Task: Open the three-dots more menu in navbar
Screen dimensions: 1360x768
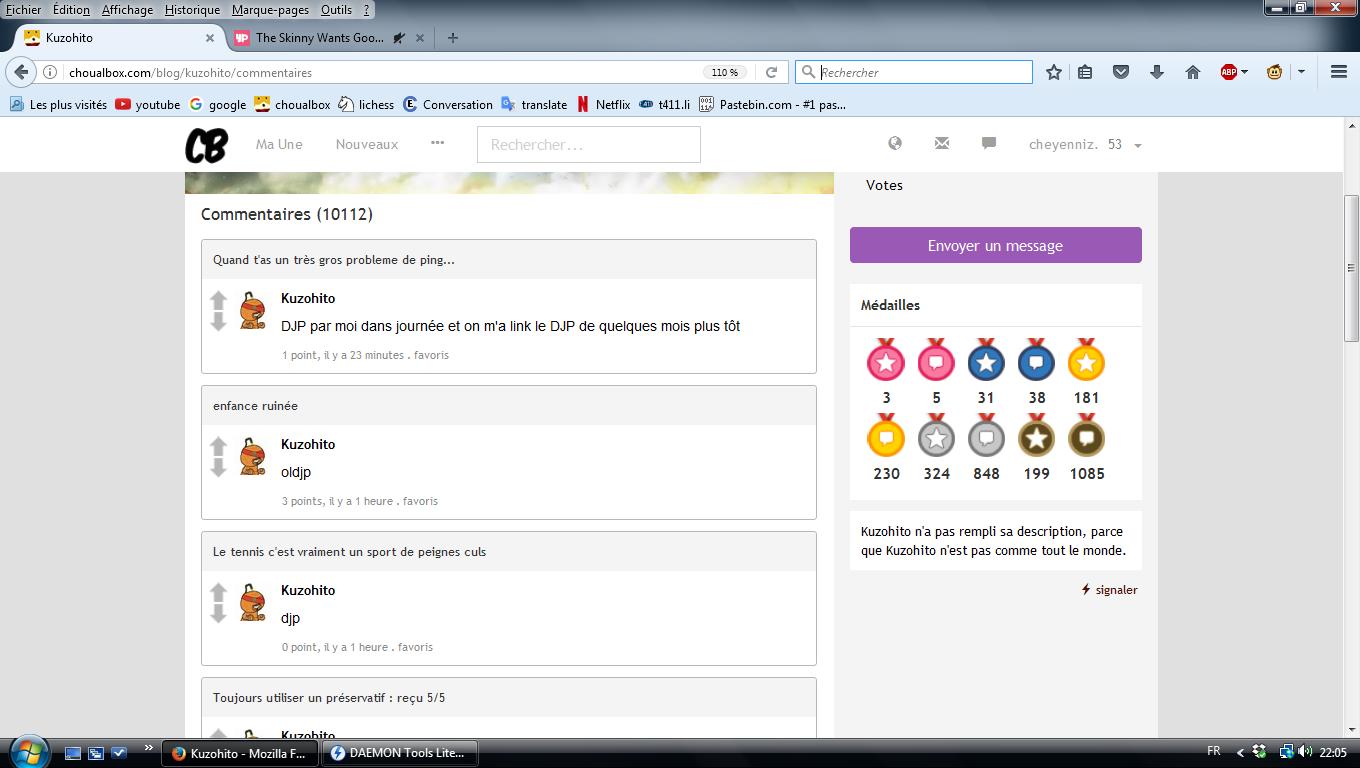Action: click(x=437, y=143)
